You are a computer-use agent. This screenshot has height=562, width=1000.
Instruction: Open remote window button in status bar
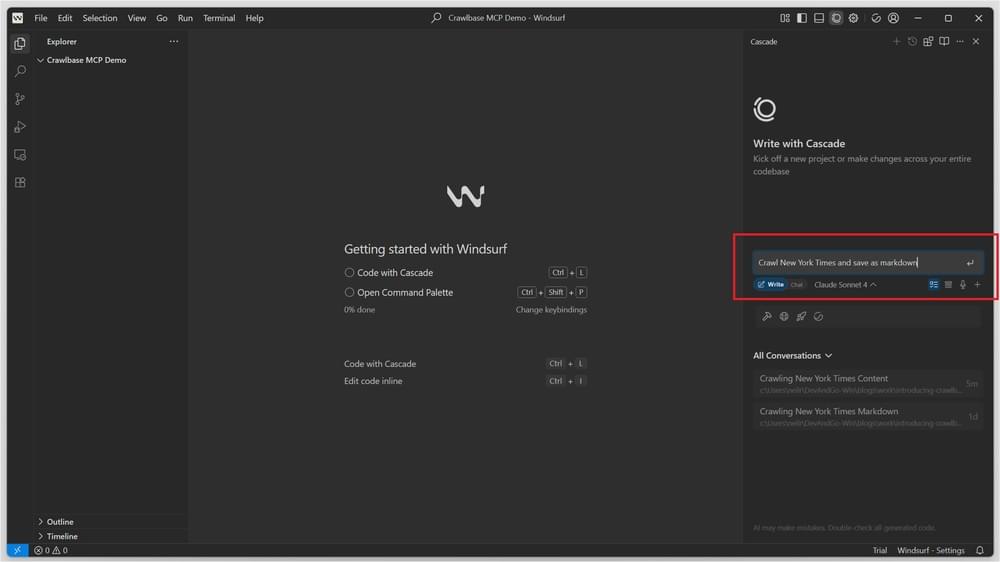pyautogui.click(x=17, y=551)
